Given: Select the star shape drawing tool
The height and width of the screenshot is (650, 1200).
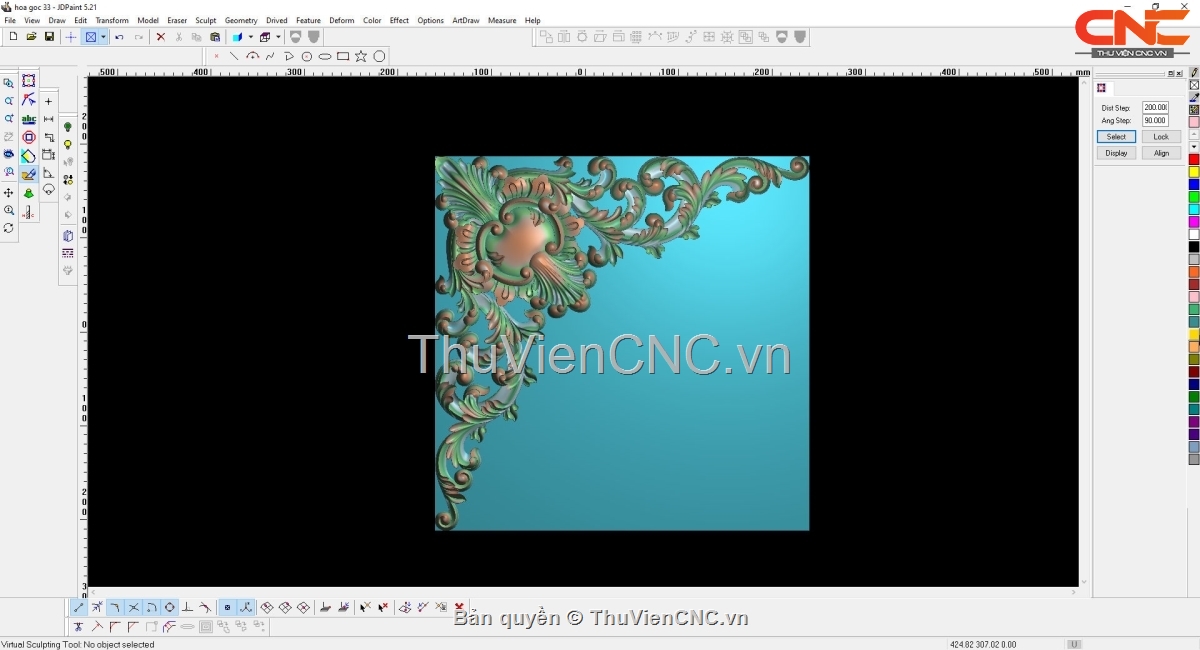Looking at the screenshot, I should pyautogui.click(x=361, y=56).
